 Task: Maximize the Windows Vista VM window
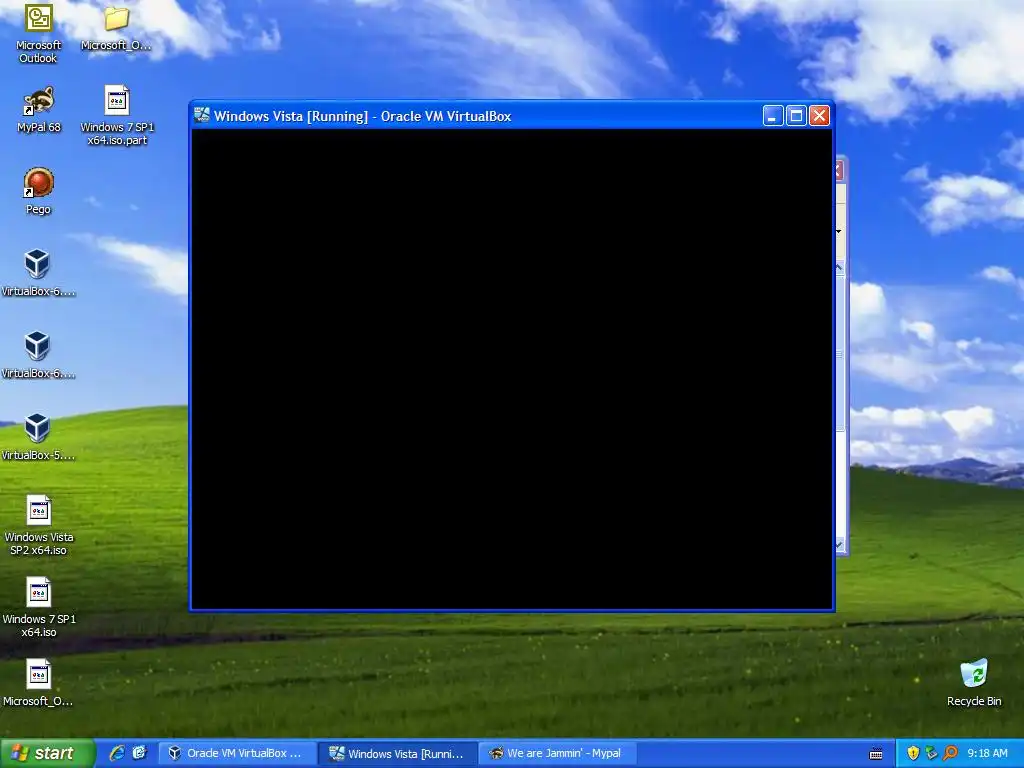tap(796, 116)
